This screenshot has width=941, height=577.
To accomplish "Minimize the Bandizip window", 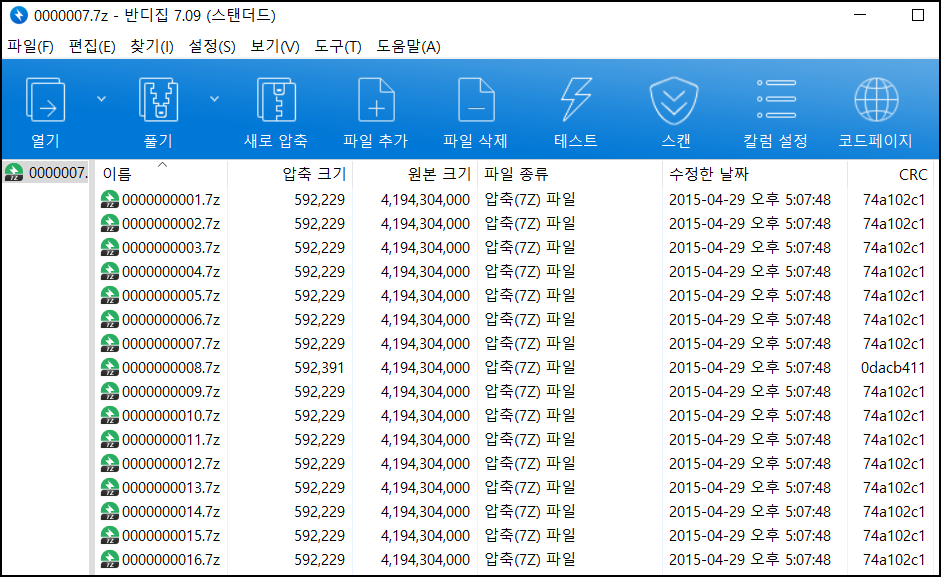I will click(860, 15).
